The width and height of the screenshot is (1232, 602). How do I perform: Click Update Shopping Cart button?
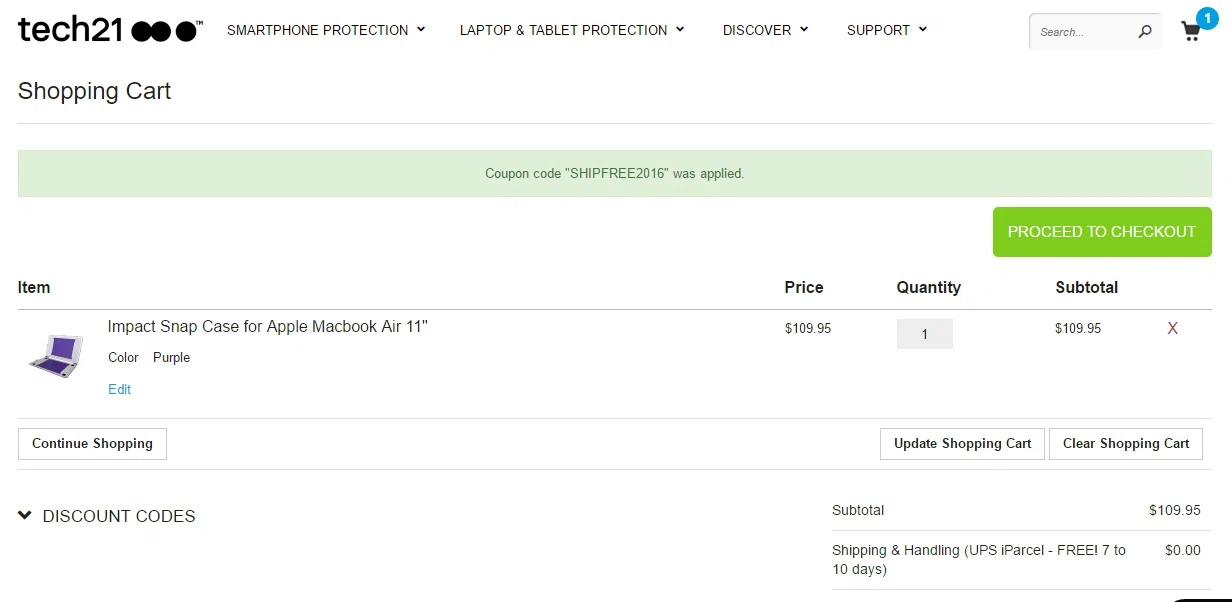tap(962, 444)
